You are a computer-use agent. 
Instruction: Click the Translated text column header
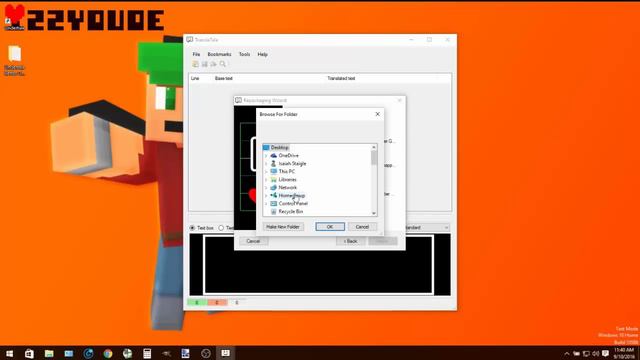(341, 78)
